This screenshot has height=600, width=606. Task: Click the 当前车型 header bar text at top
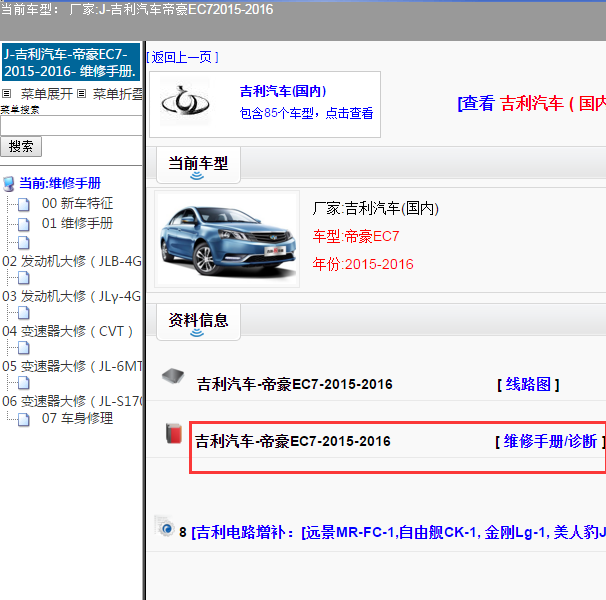click(137, 9)
